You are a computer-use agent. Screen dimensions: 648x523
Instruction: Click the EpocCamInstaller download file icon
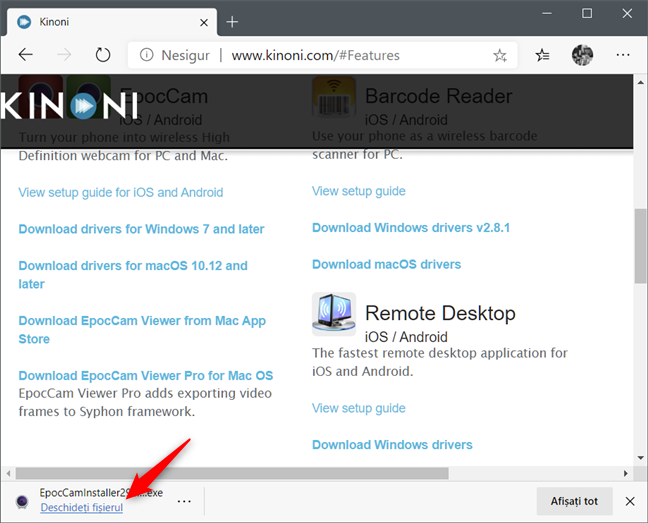pos(22,501)
